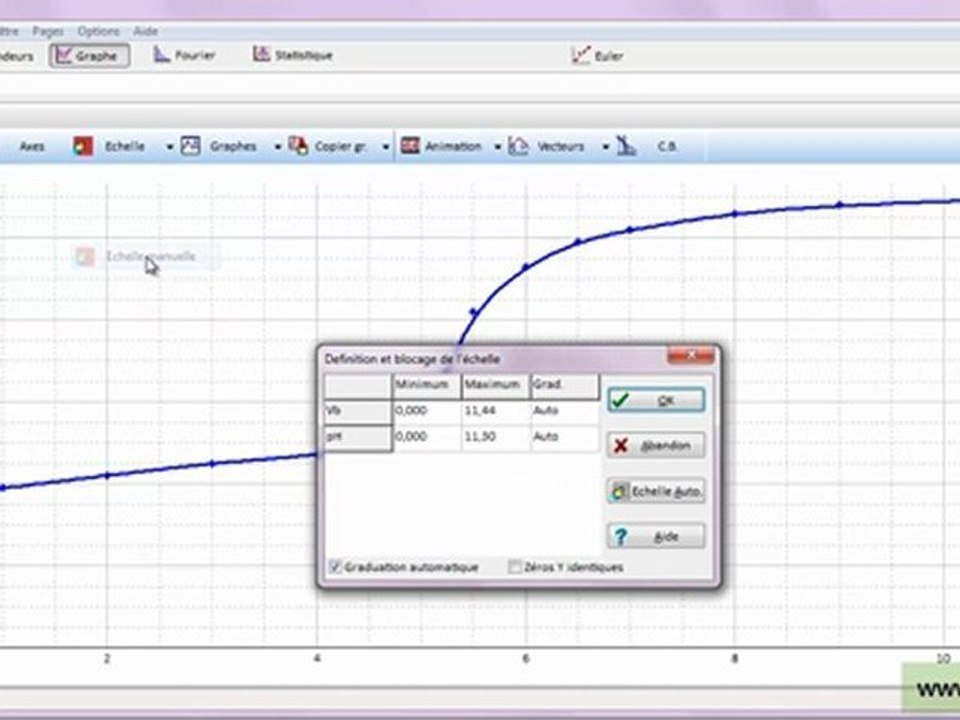Click the C.B. toolbar icon
Screen dimensions: 960x720
pos(626,146)
